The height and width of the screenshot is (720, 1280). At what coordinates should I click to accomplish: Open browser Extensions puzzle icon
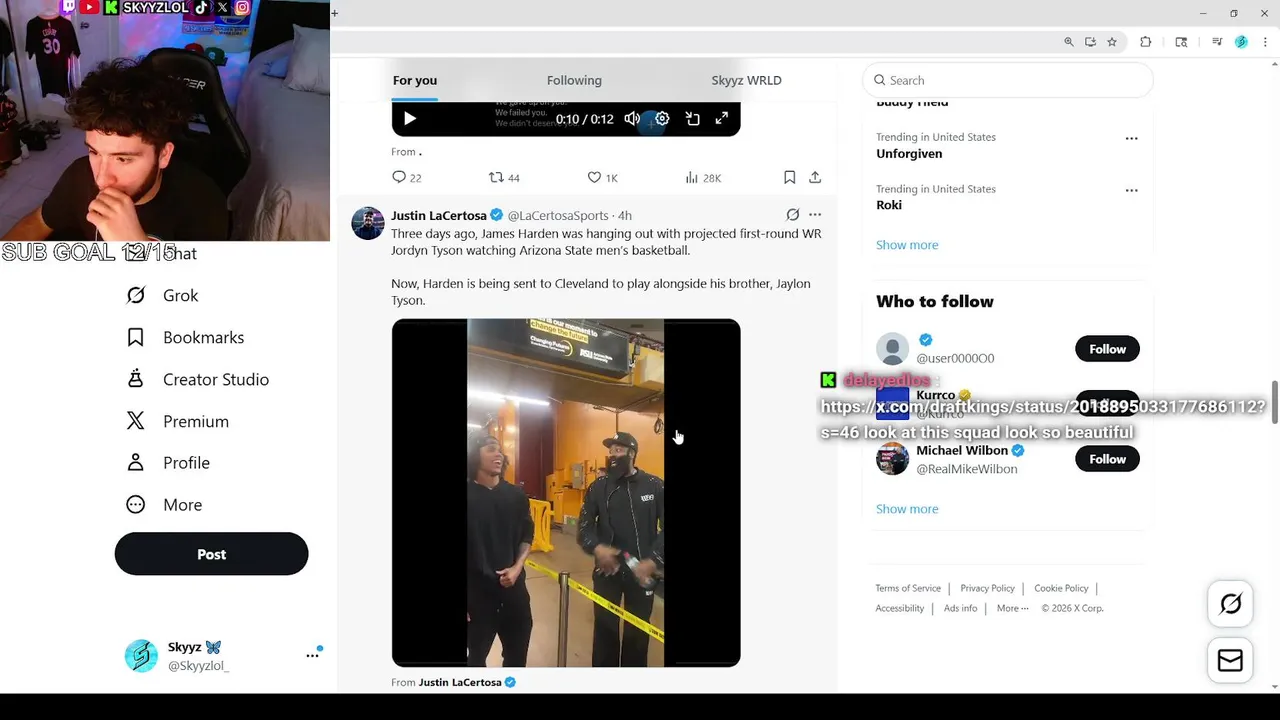1146,42
